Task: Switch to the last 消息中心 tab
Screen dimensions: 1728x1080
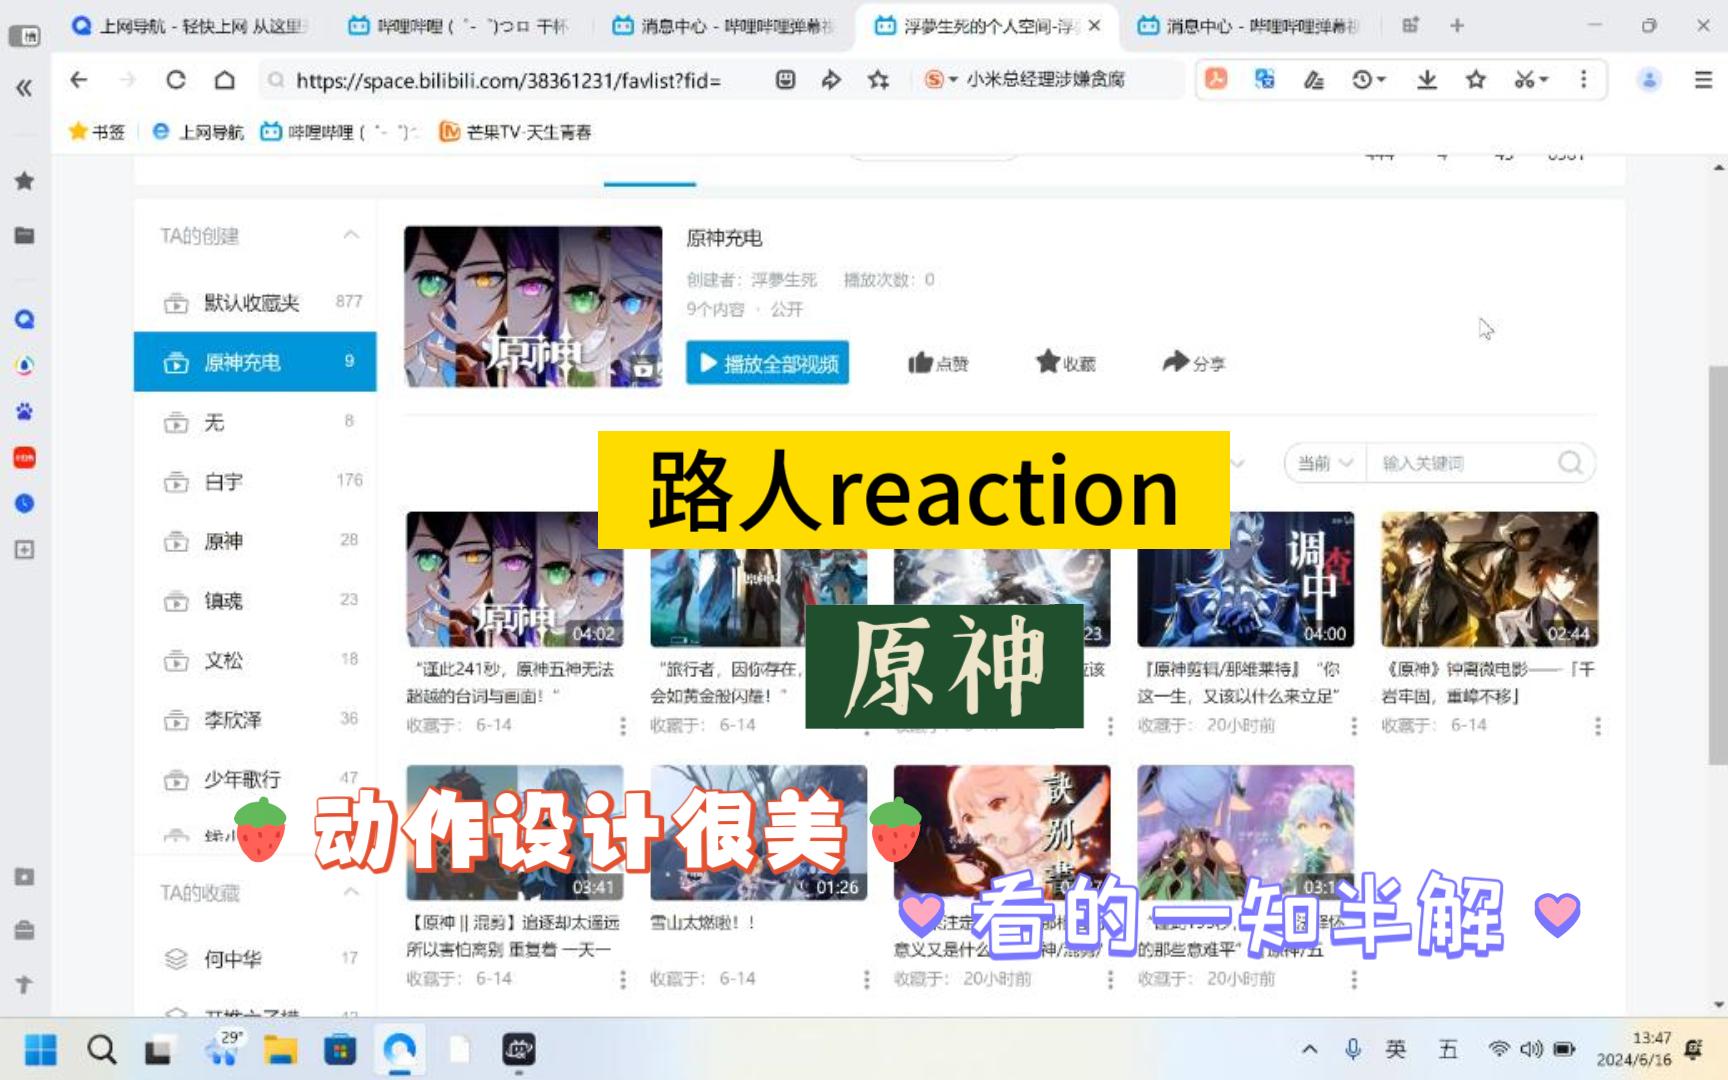Action: point(1250,26)
